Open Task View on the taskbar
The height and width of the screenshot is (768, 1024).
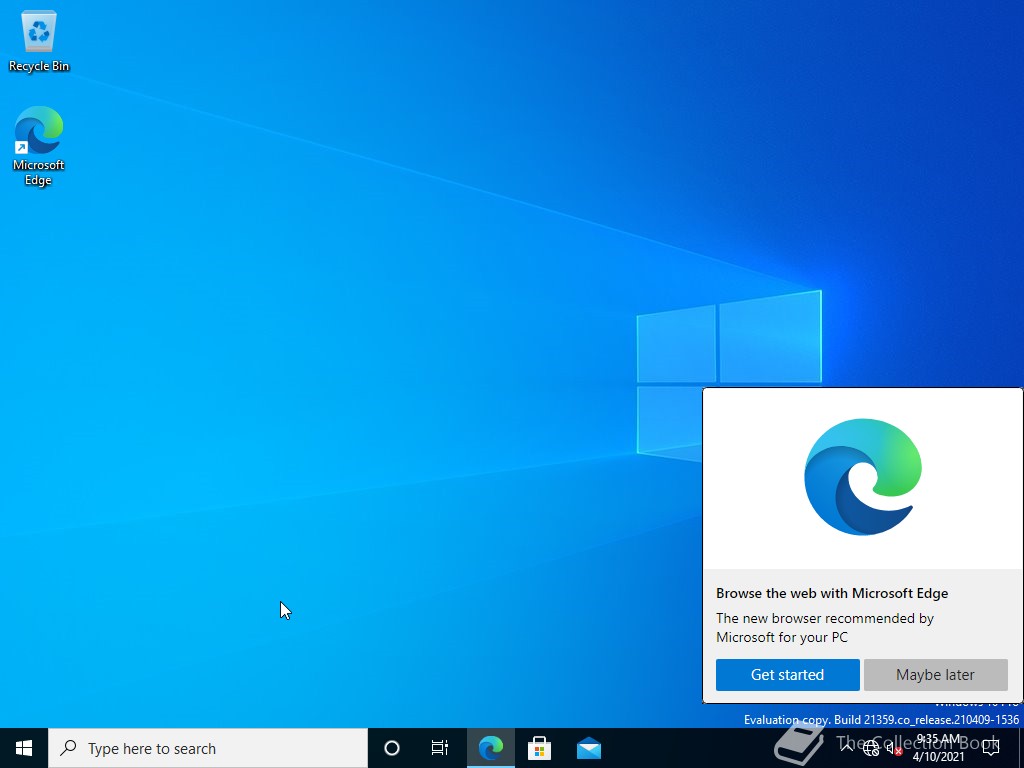(440, 748)
